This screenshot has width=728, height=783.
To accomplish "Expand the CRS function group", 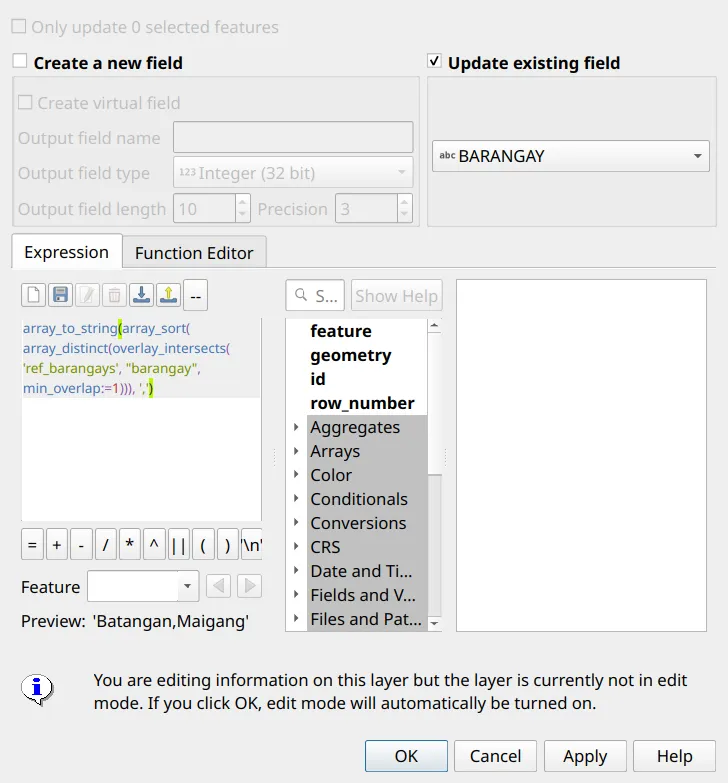I will (x=296, y=546).
